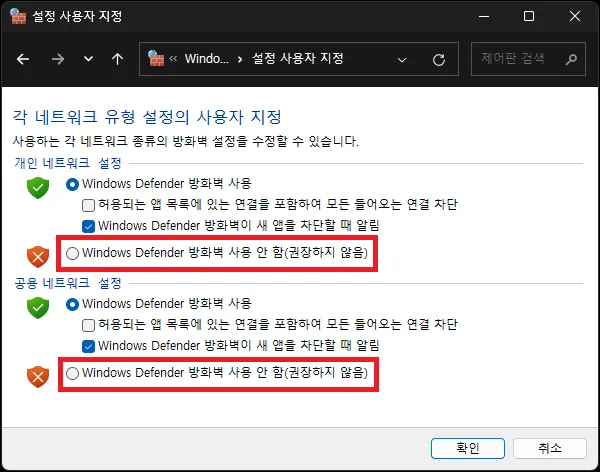Screen dimensions: 600x472
Task: Select the 설정 사용자 지정 breadcrumb segment
Action: [x=297, y=59]
